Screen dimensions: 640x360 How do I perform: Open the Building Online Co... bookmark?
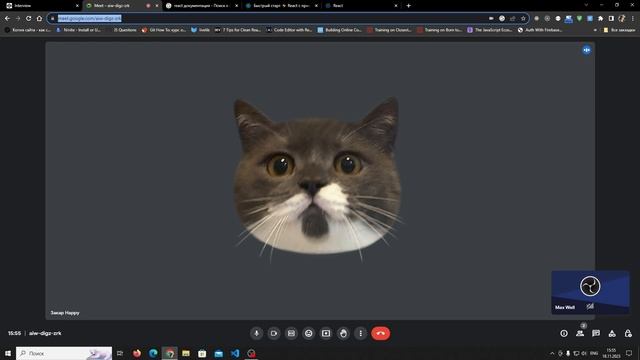pyautogui.click(x=340, y=30)
